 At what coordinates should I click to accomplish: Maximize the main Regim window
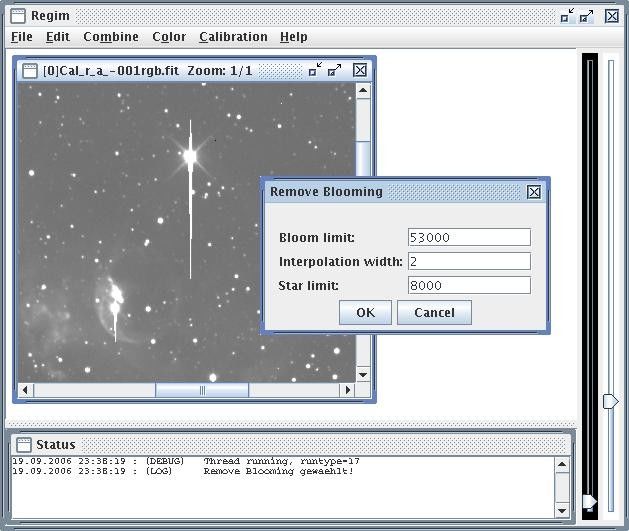point(586,16)
